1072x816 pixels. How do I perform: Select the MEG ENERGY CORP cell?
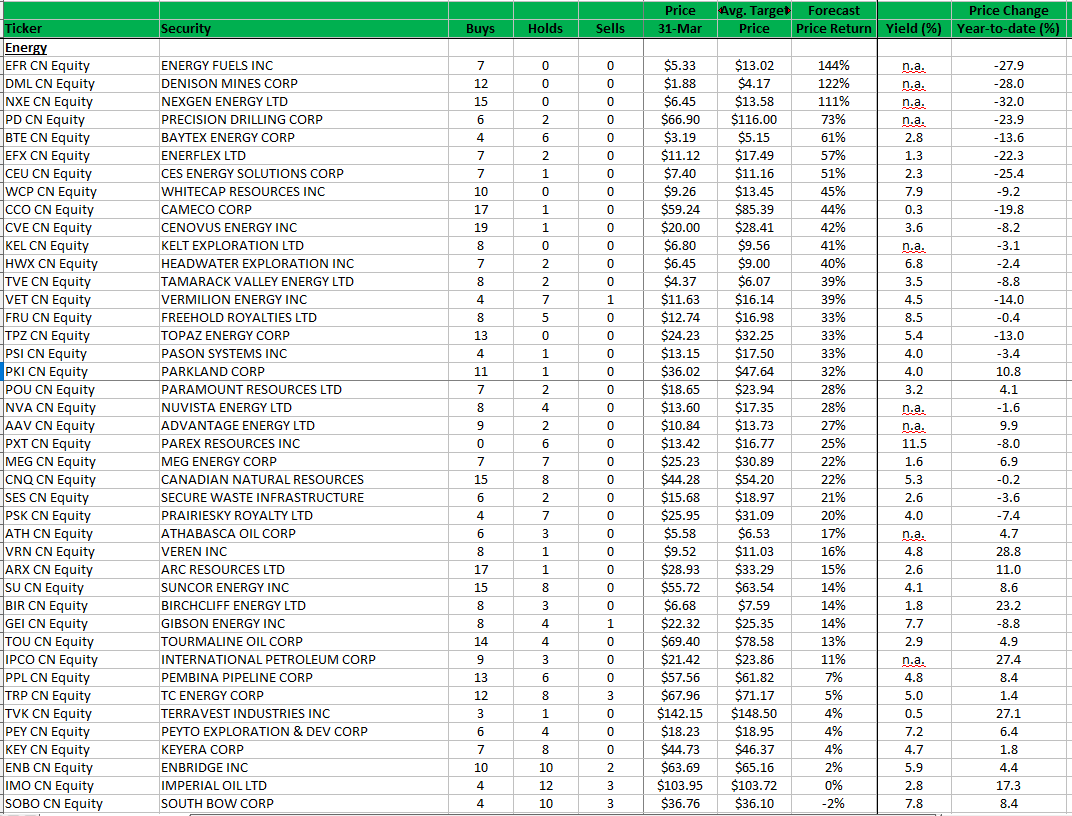click(x=304, y=461)
